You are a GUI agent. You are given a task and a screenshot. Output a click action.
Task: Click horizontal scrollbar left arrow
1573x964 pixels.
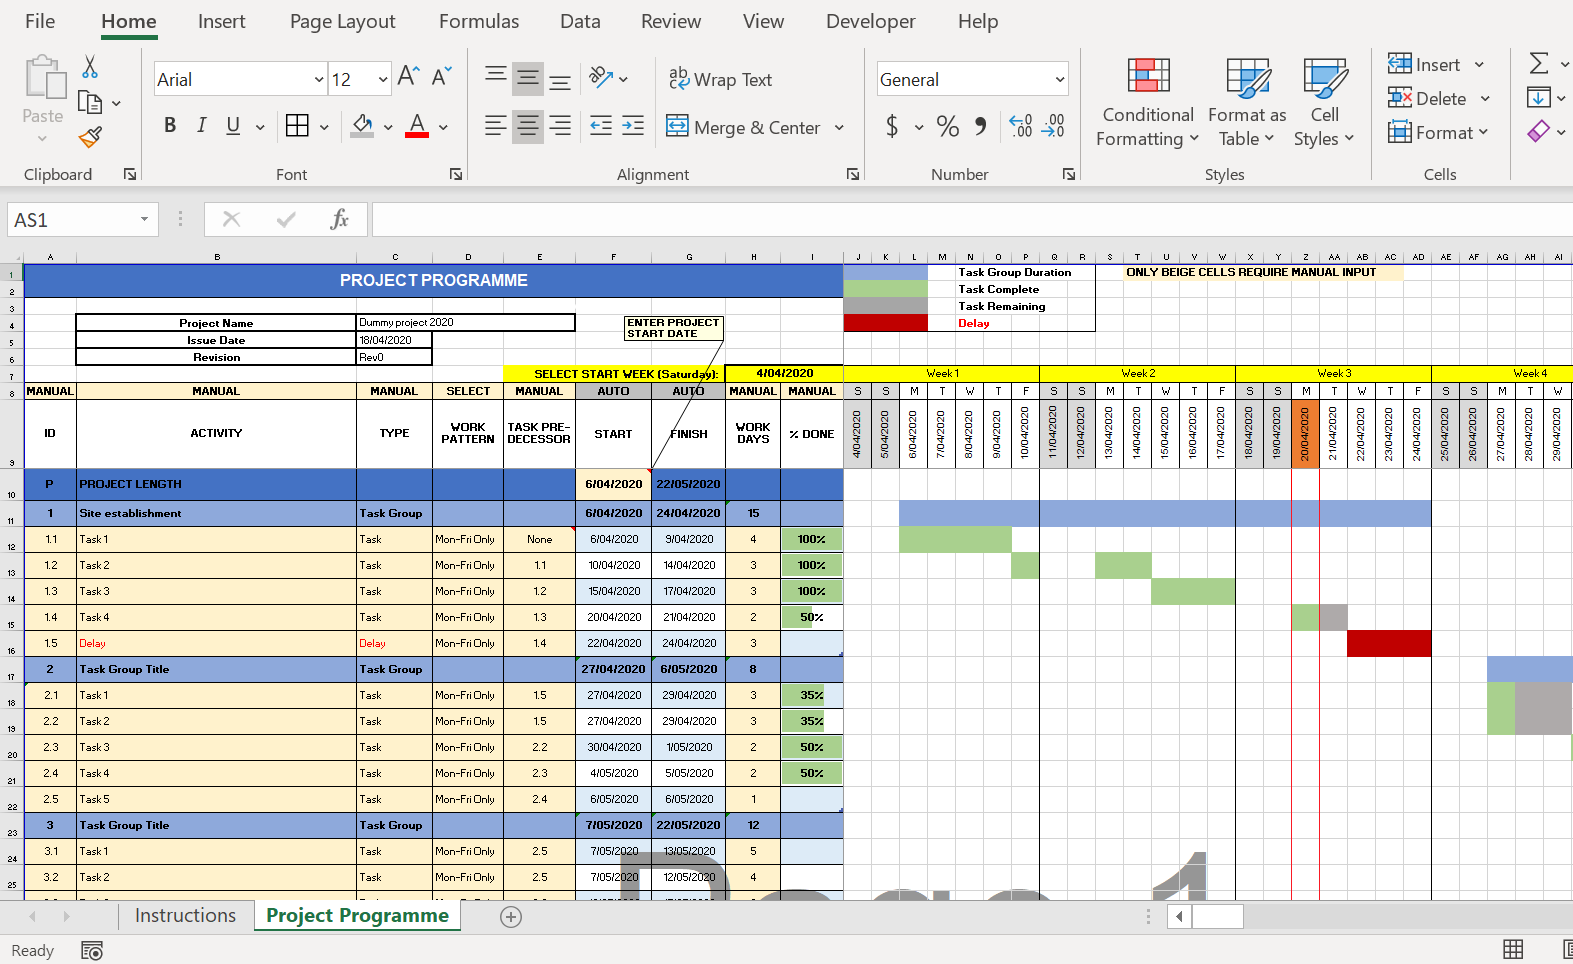tap(1179, 916)
